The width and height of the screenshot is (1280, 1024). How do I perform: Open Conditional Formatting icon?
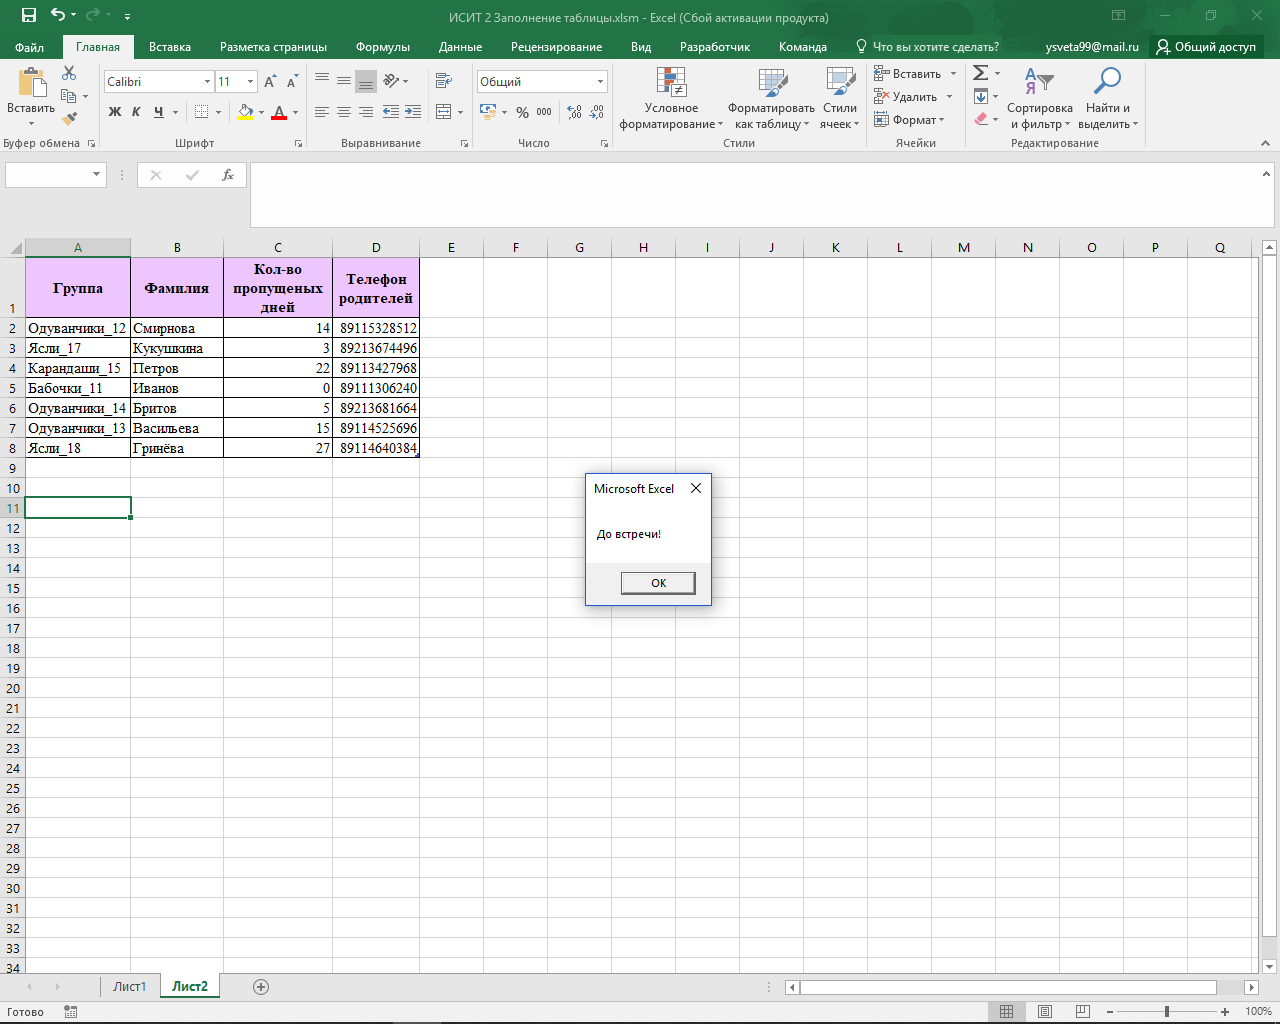pos(671,82)
